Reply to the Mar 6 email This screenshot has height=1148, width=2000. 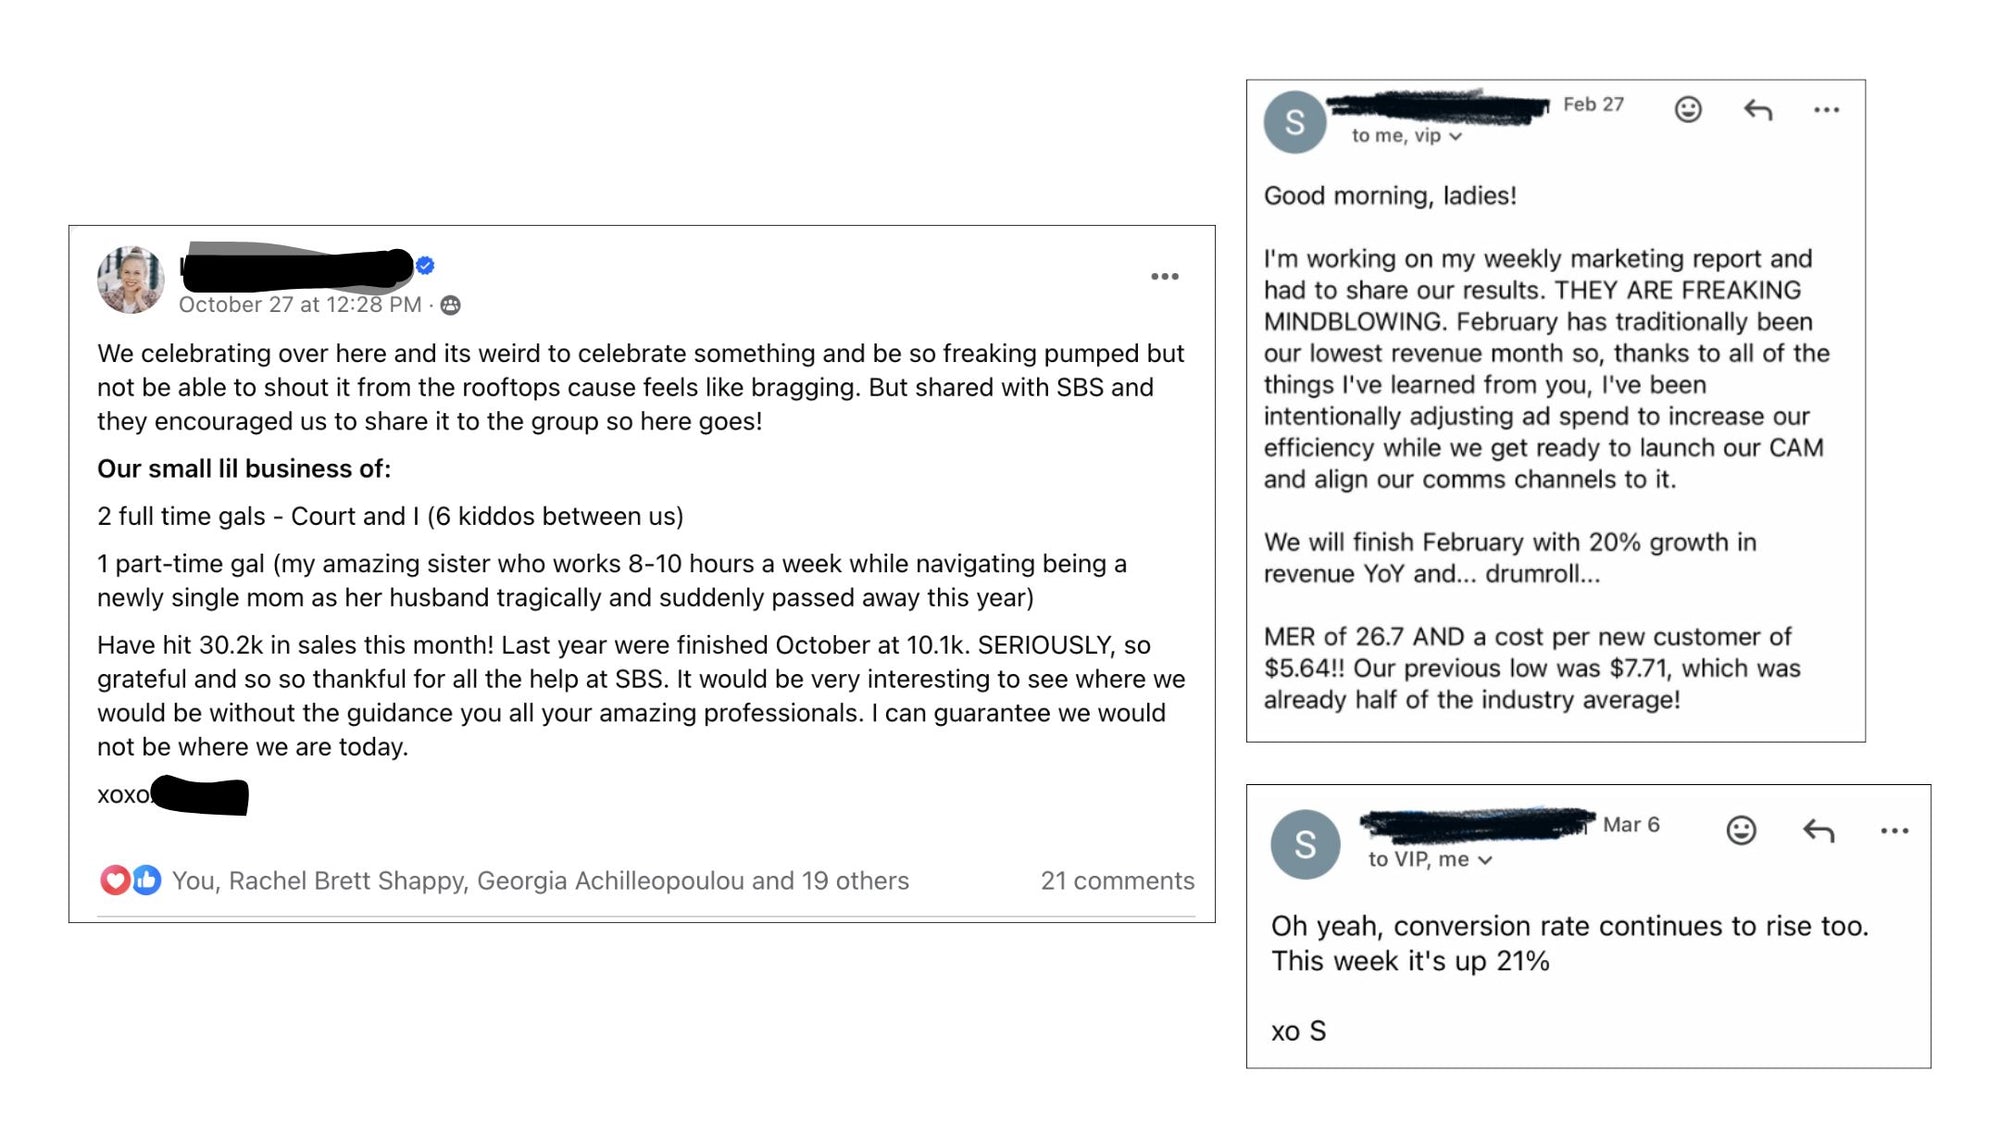pyautogui.click(x=1818, y=830)
